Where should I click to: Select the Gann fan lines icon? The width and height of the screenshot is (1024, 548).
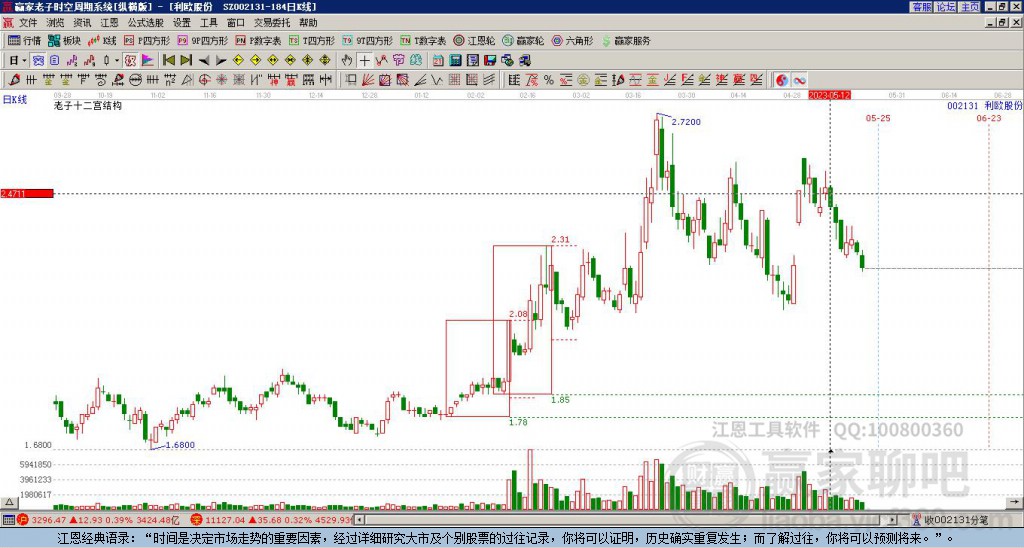coord(368,80)
